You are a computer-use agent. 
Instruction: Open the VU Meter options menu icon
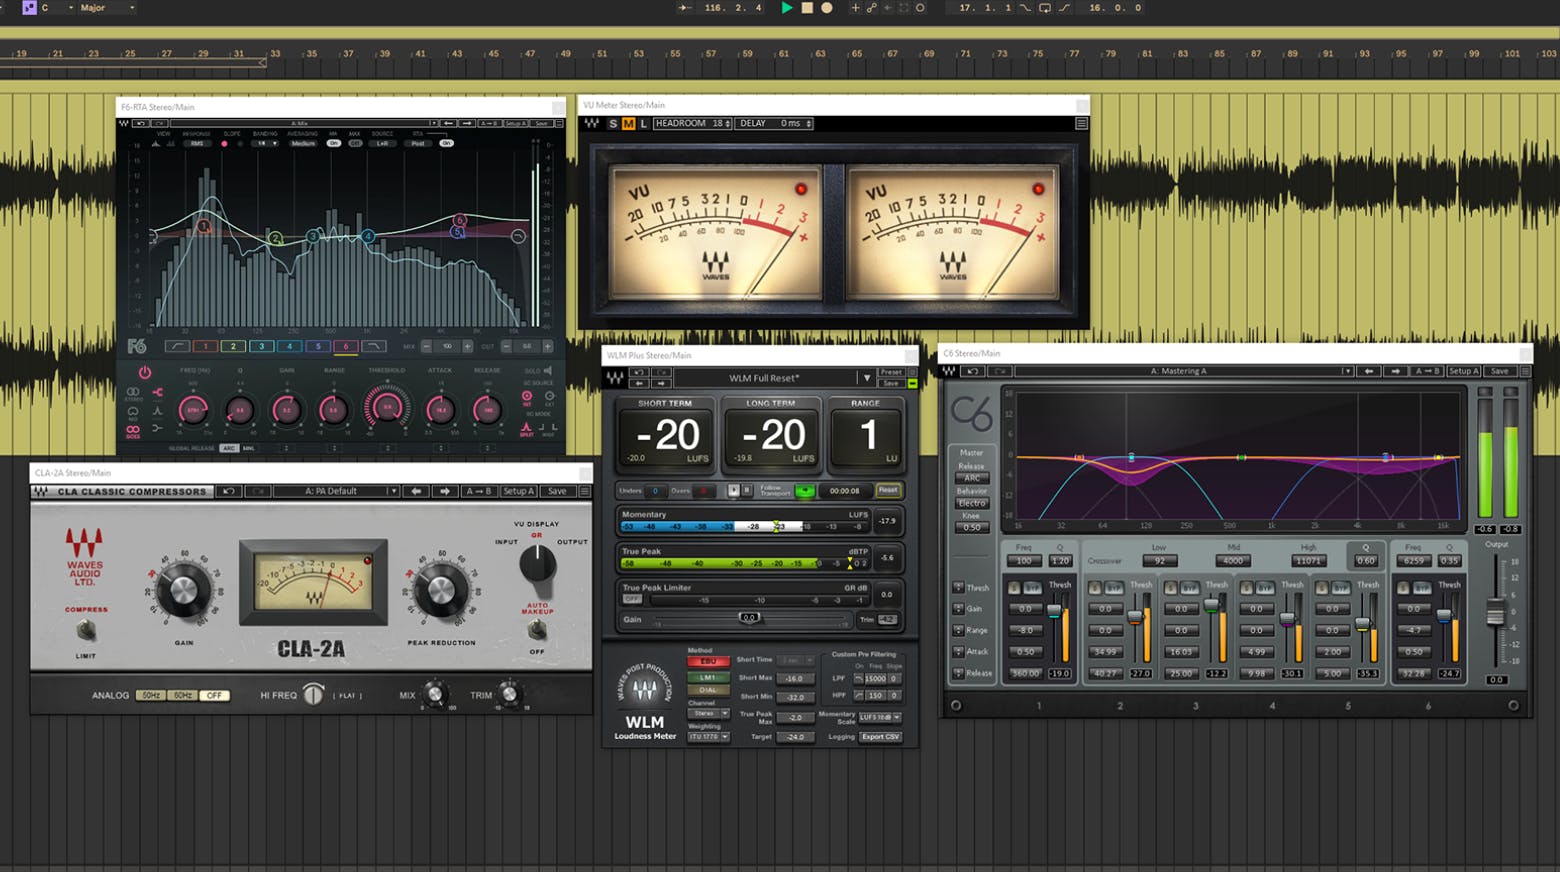pos(1081,123)
